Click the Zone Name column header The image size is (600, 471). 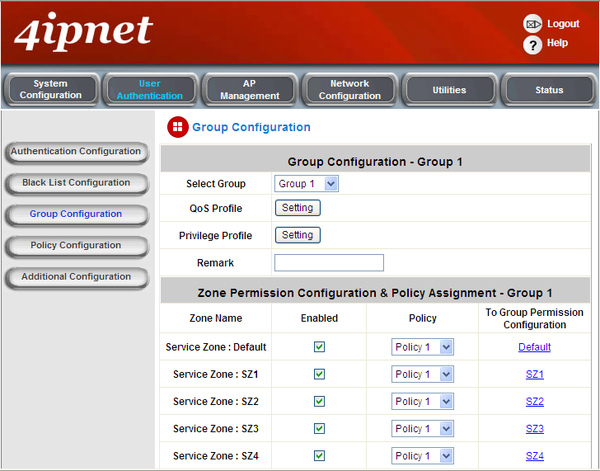[216, 318]
